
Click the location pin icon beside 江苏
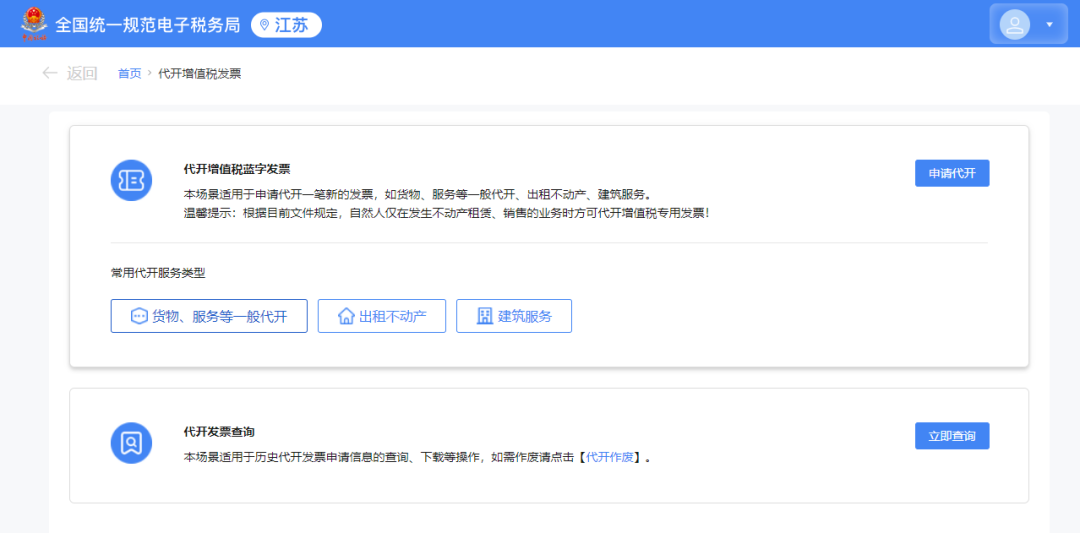pyautogui.click(x=264, y=25)
